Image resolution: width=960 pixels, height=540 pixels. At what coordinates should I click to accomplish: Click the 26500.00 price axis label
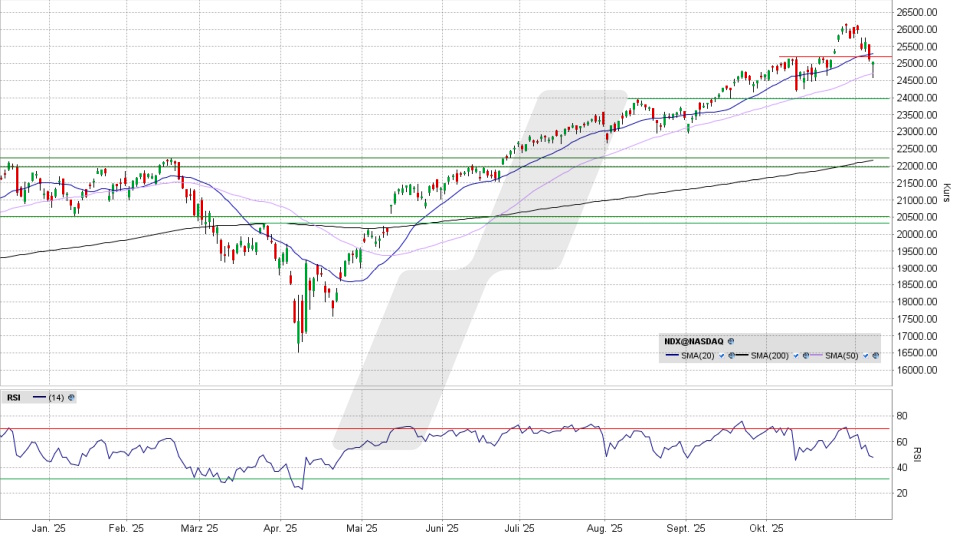[916, 12]
